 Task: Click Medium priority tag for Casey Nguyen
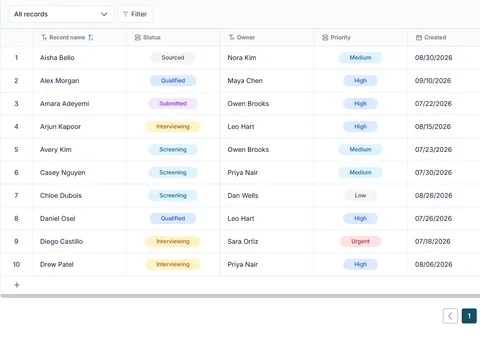[x=360, y=173]
